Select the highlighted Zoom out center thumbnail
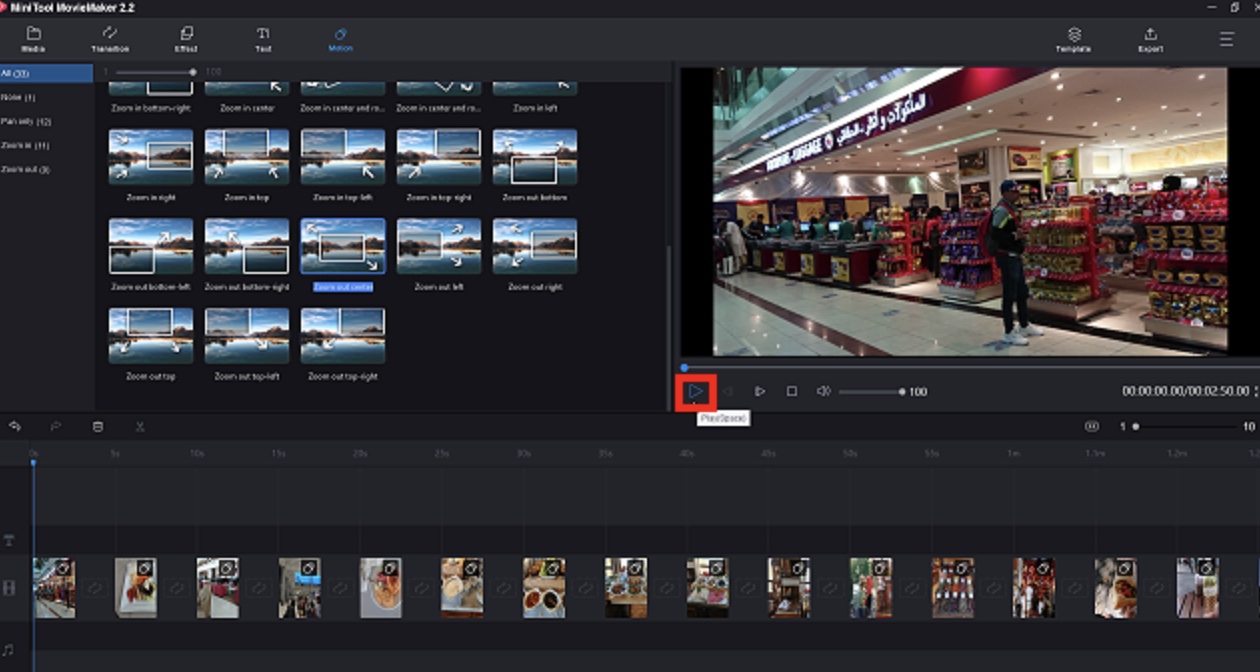 pyautogui.click(x=343, y=246)
